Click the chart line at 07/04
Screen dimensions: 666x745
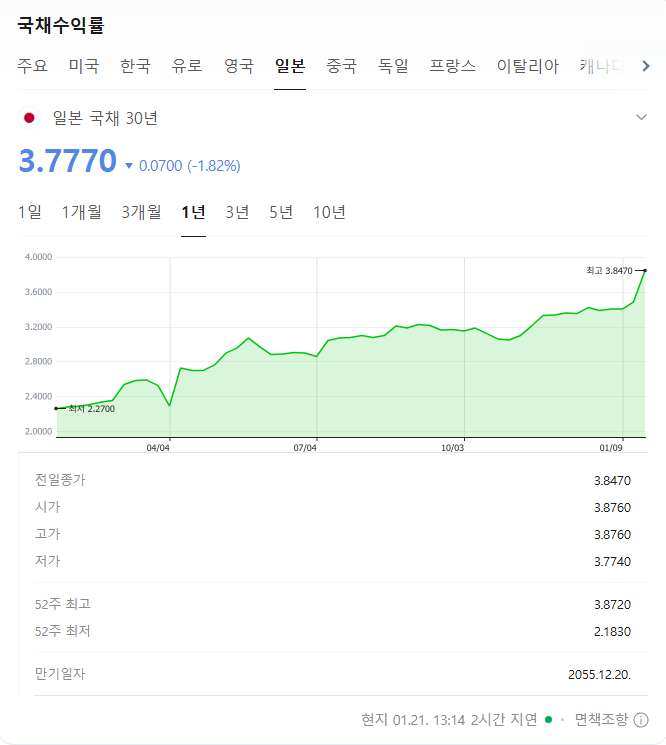point(317,356)
